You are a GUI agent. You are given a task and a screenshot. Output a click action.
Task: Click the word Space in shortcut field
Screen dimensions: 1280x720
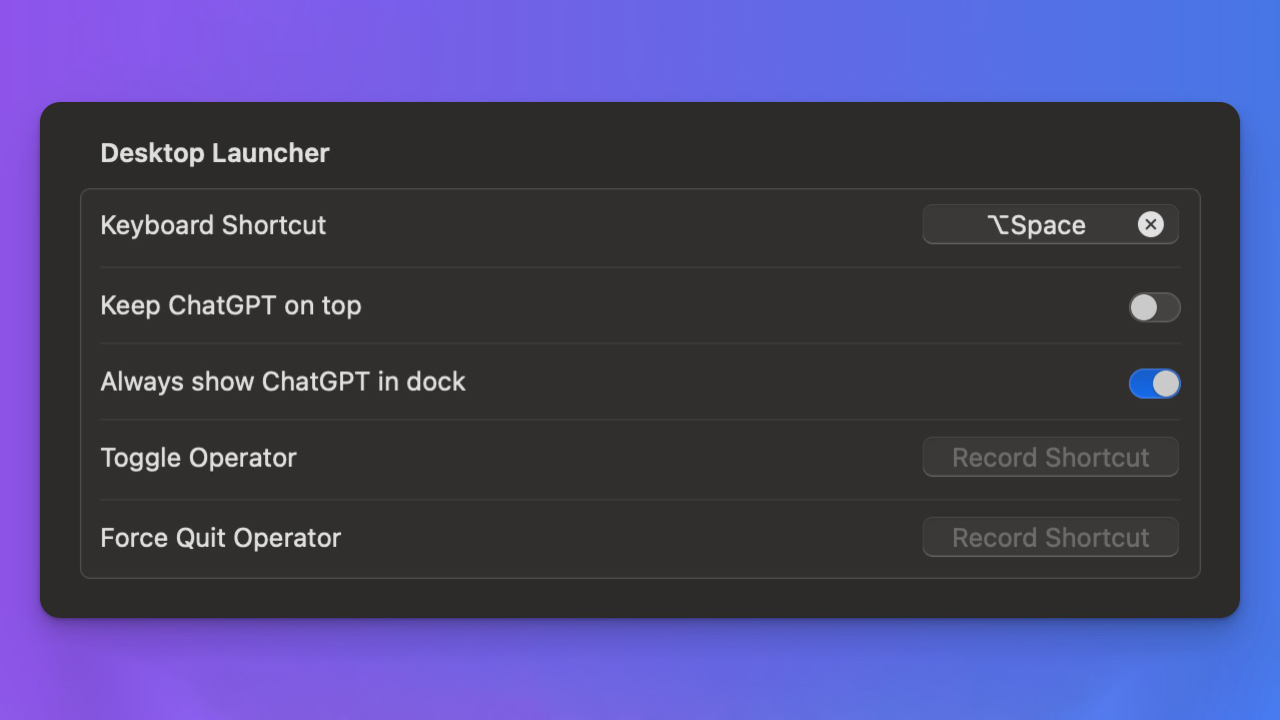1048,225
